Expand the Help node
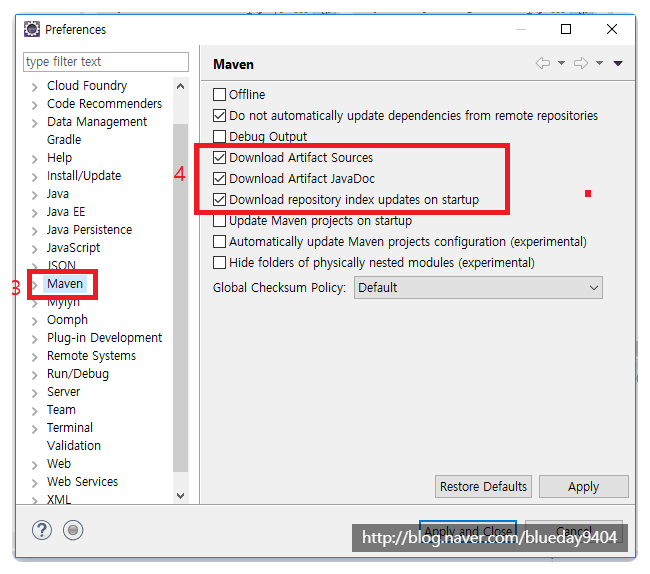The height and width of the screenshot is (574, 650). tap(35, 159)
